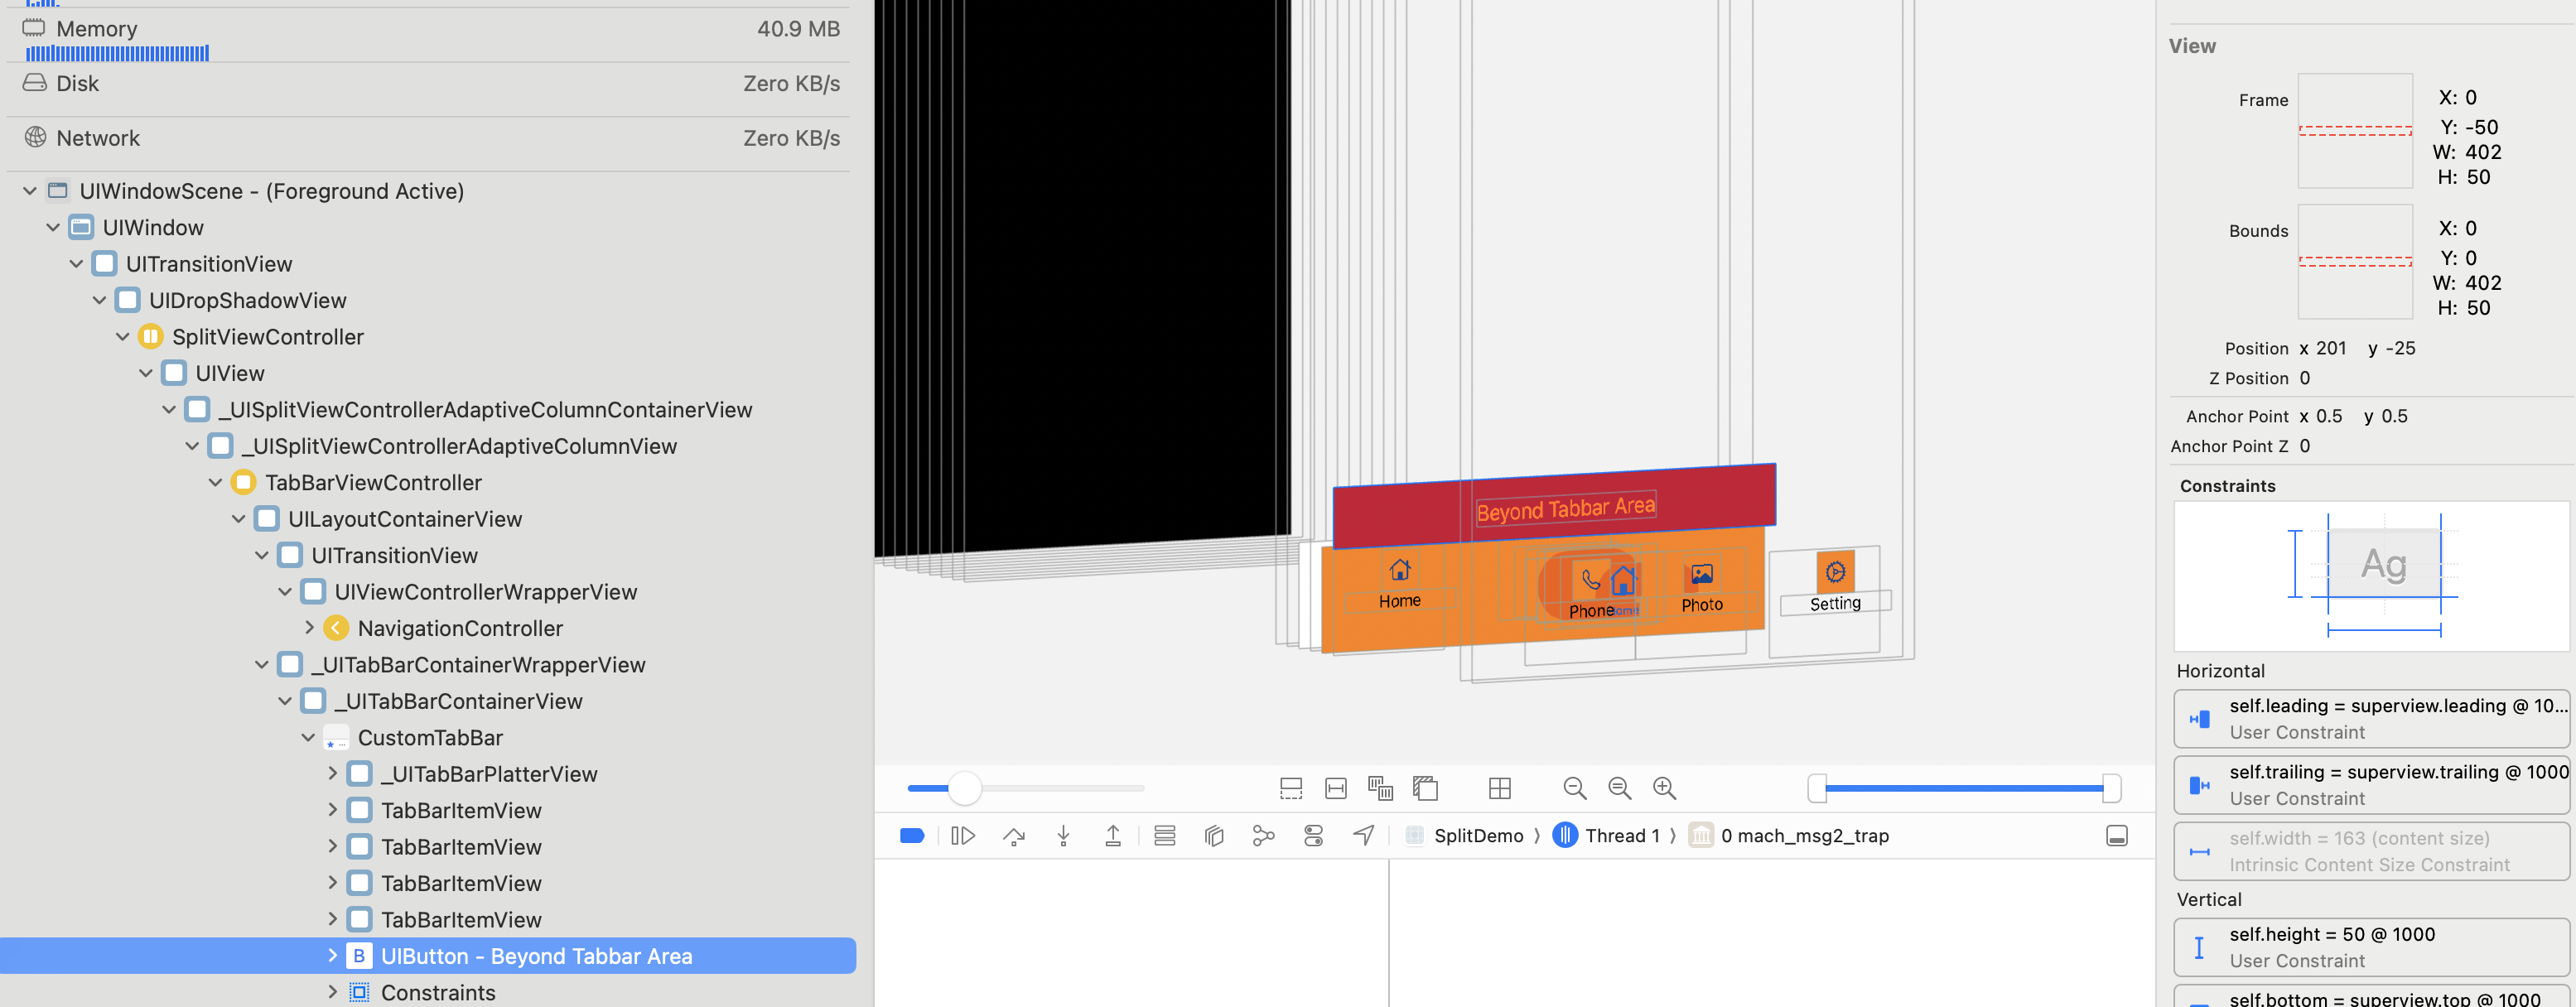This screenshot has height=1007, width=2576.
Task: Click the Debug Memory Graph icon
Action: 1263,836
